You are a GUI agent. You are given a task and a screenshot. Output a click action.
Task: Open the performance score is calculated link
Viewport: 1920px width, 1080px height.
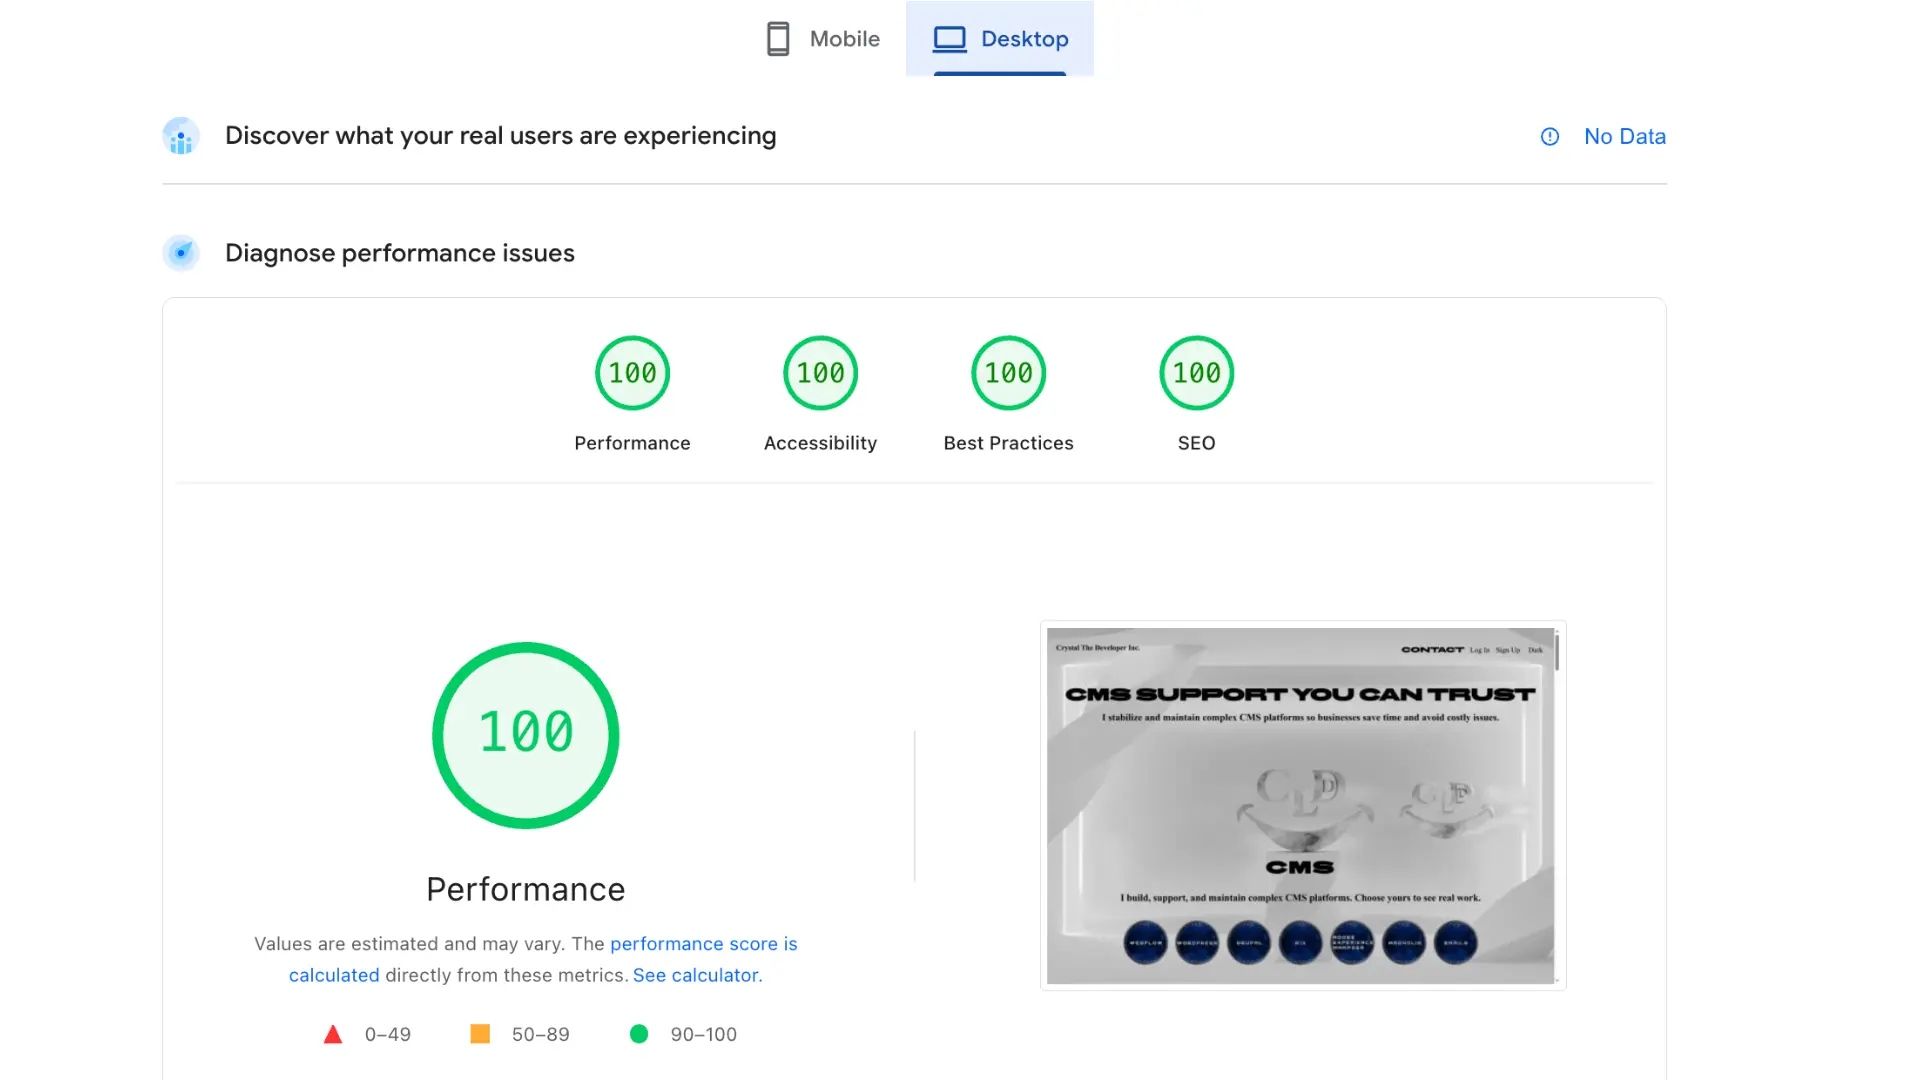pos(703,944)
